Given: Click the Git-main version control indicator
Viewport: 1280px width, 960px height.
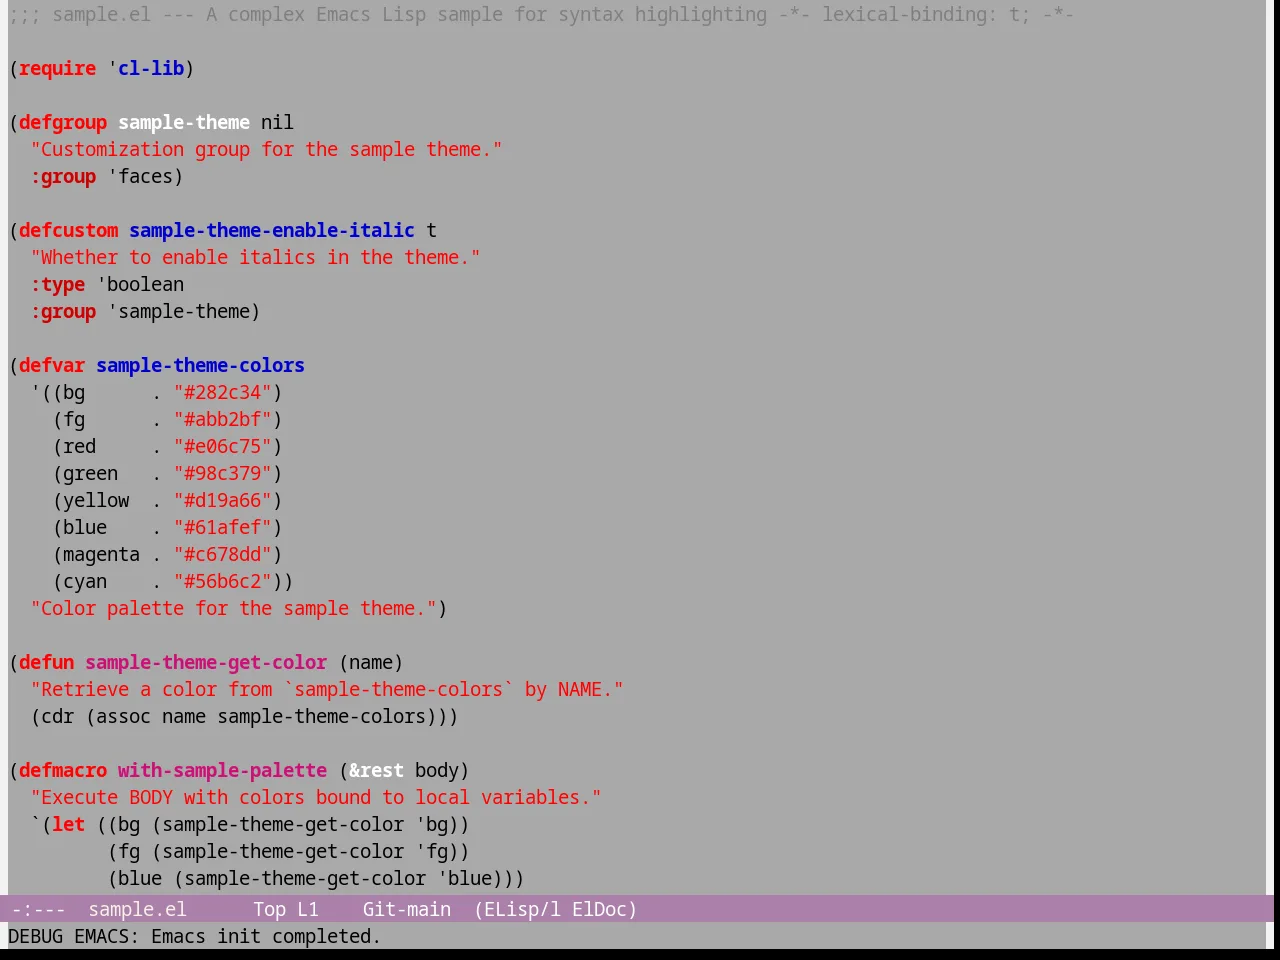Looking at the screenshot, I should coord(406,909).
